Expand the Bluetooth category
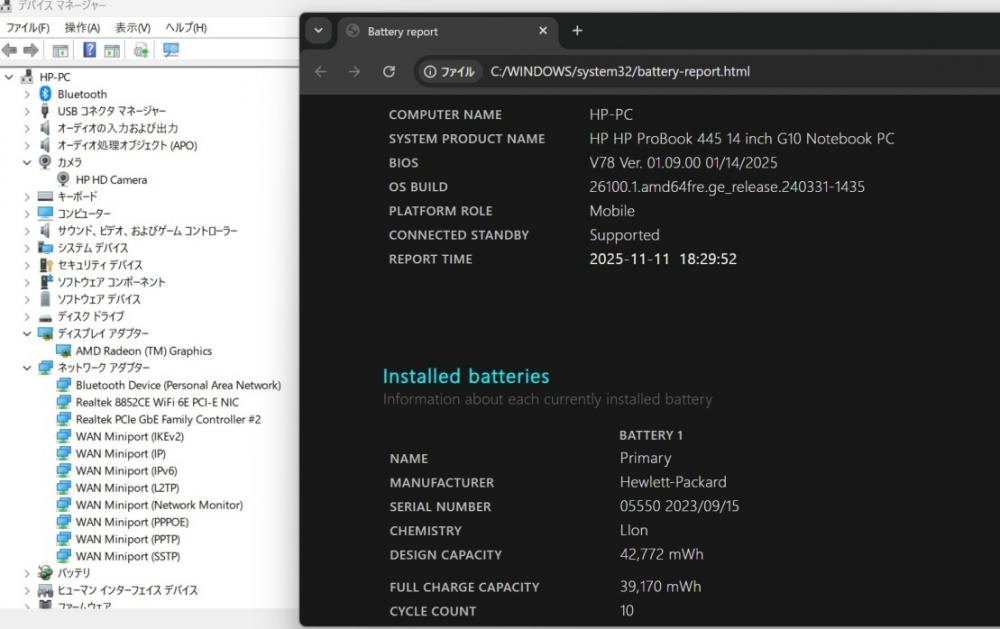 coord(27,94)
